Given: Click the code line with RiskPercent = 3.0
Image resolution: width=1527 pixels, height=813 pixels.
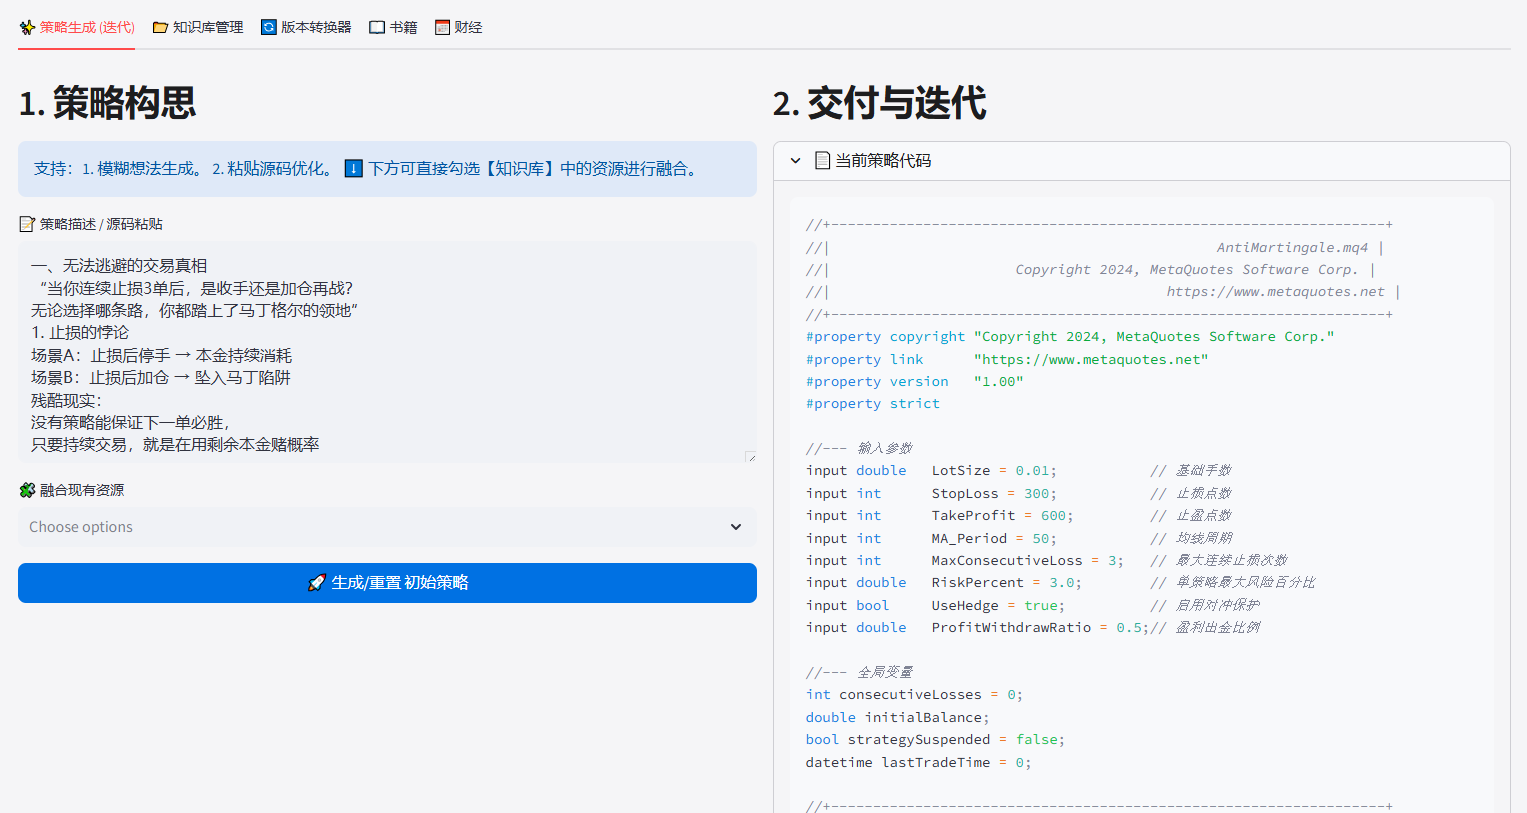Looking at the screenshot, I should coord(1061,583).
